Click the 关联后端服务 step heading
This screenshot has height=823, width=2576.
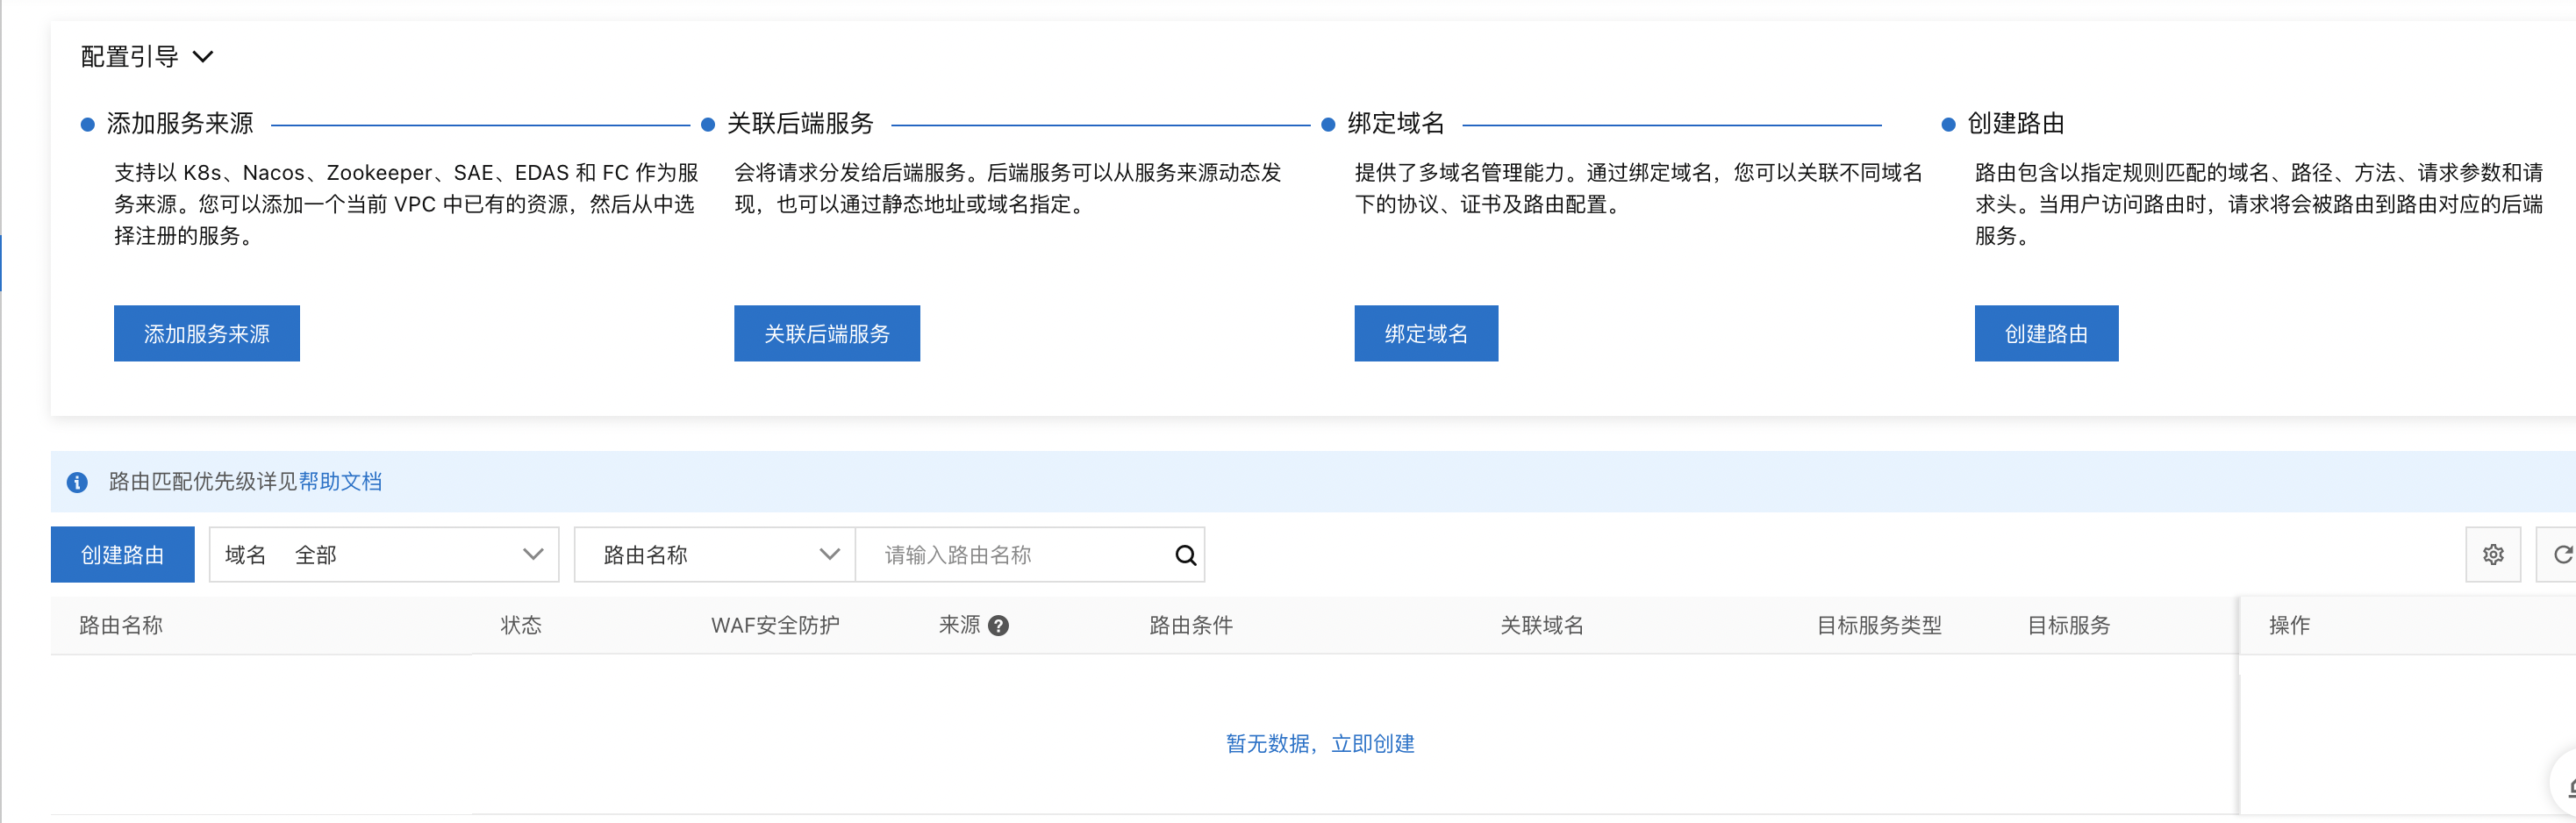point(800,124)
